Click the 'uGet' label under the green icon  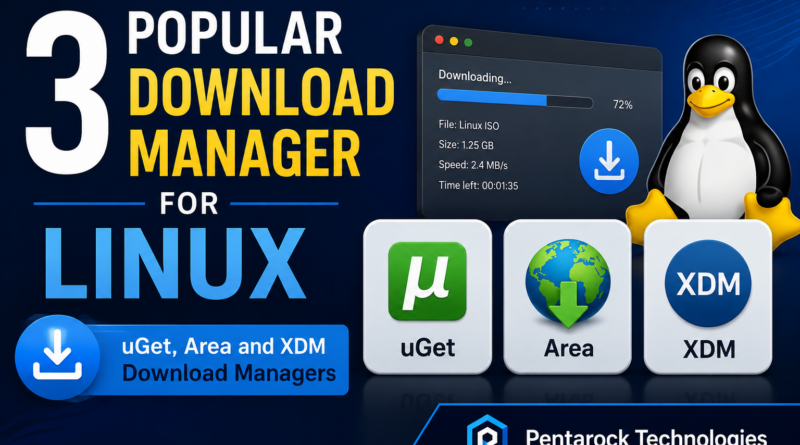click(x=428, y=348)
